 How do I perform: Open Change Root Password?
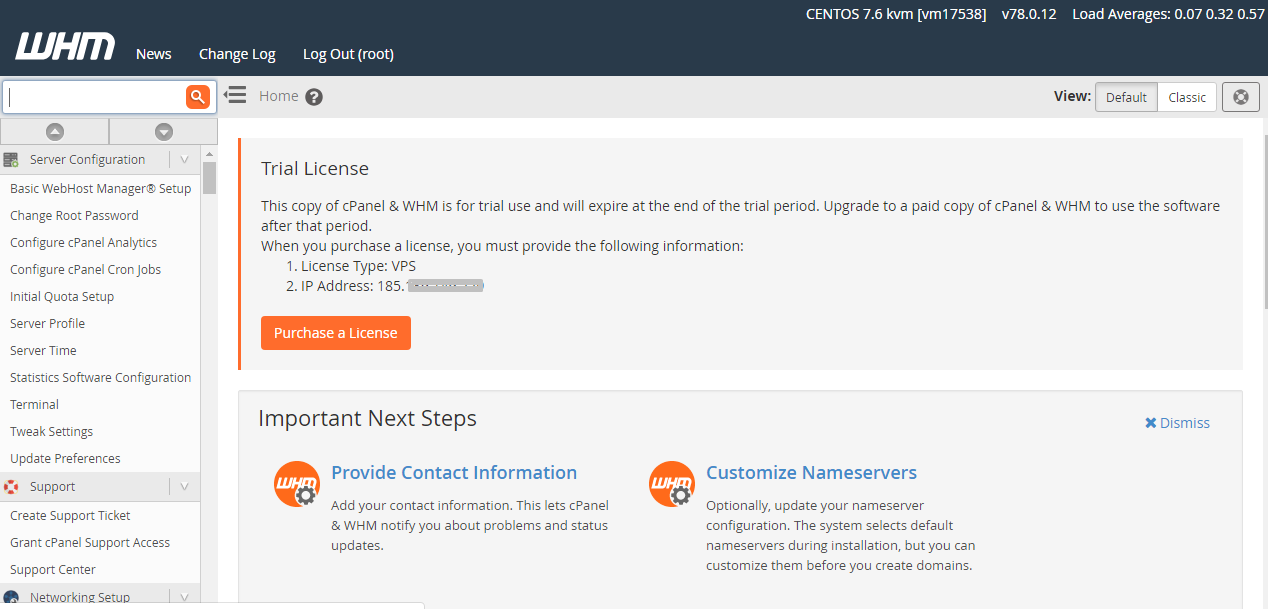tap(74, 215)
